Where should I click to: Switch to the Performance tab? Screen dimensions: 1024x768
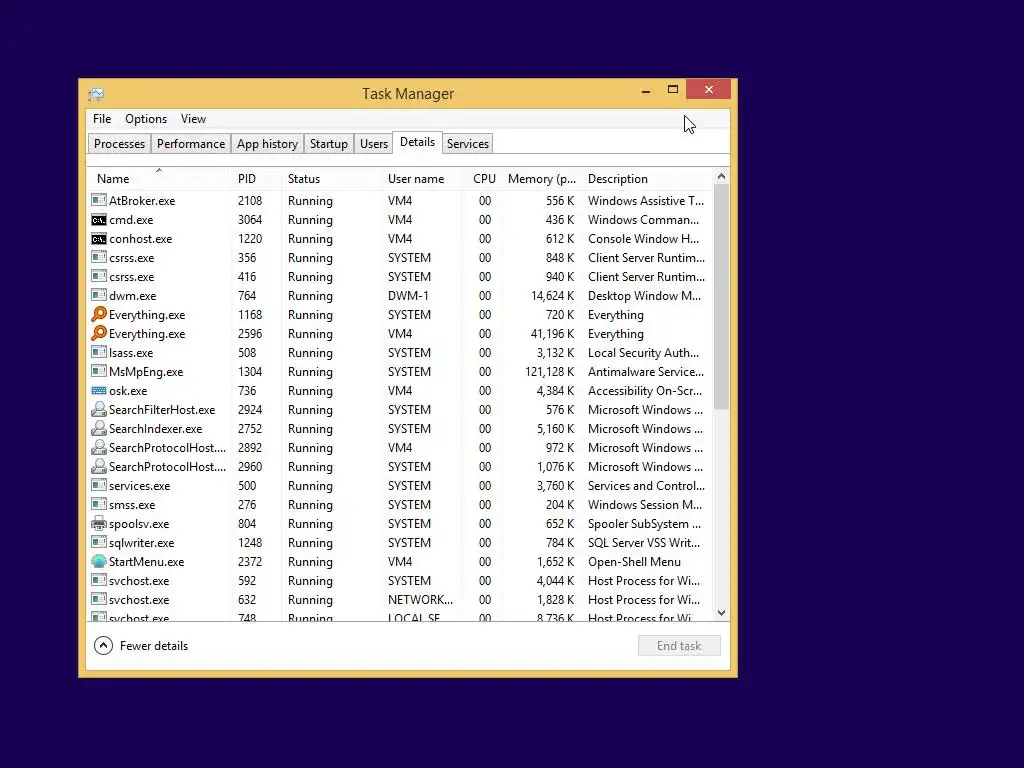tap(191, 144)
